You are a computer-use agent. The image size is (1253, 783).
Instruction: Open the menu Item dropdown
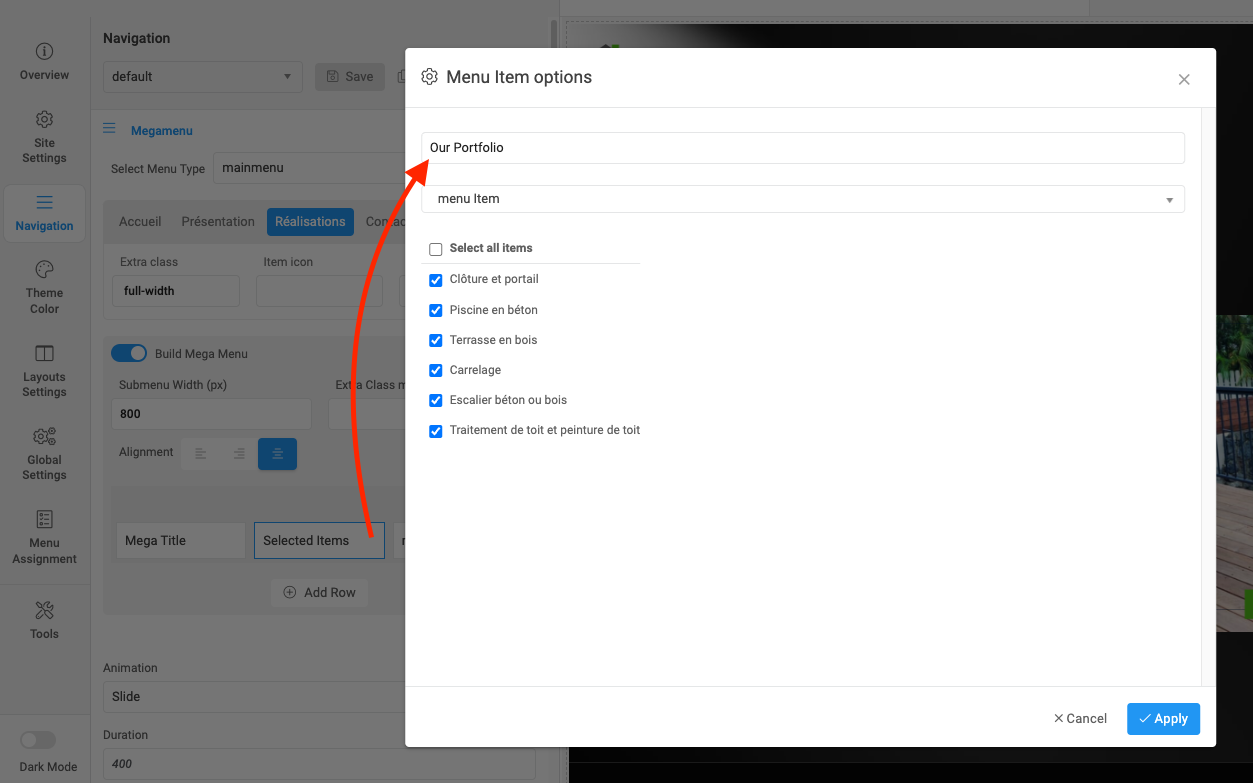[x=802, y=199]
